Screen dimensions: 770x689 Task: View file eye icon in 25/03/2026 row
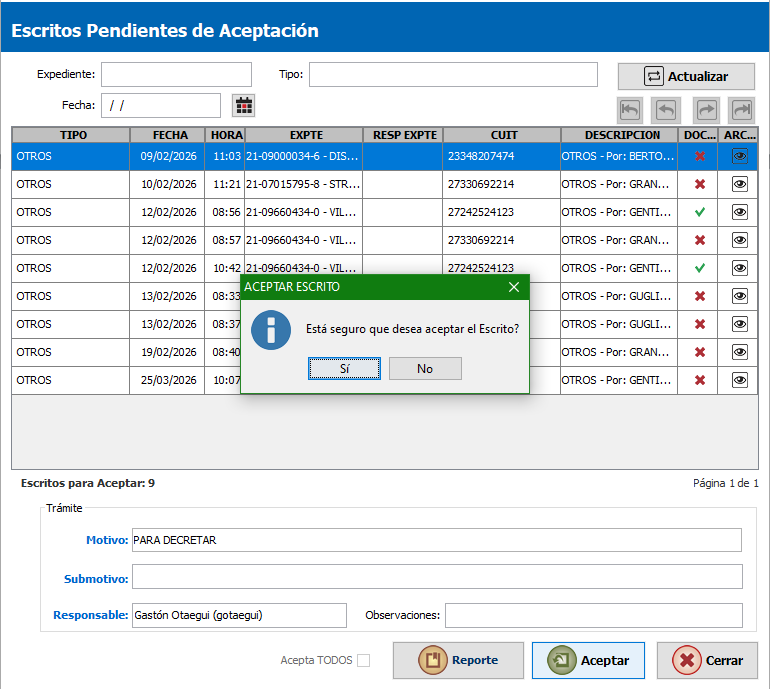coord(740,380)
